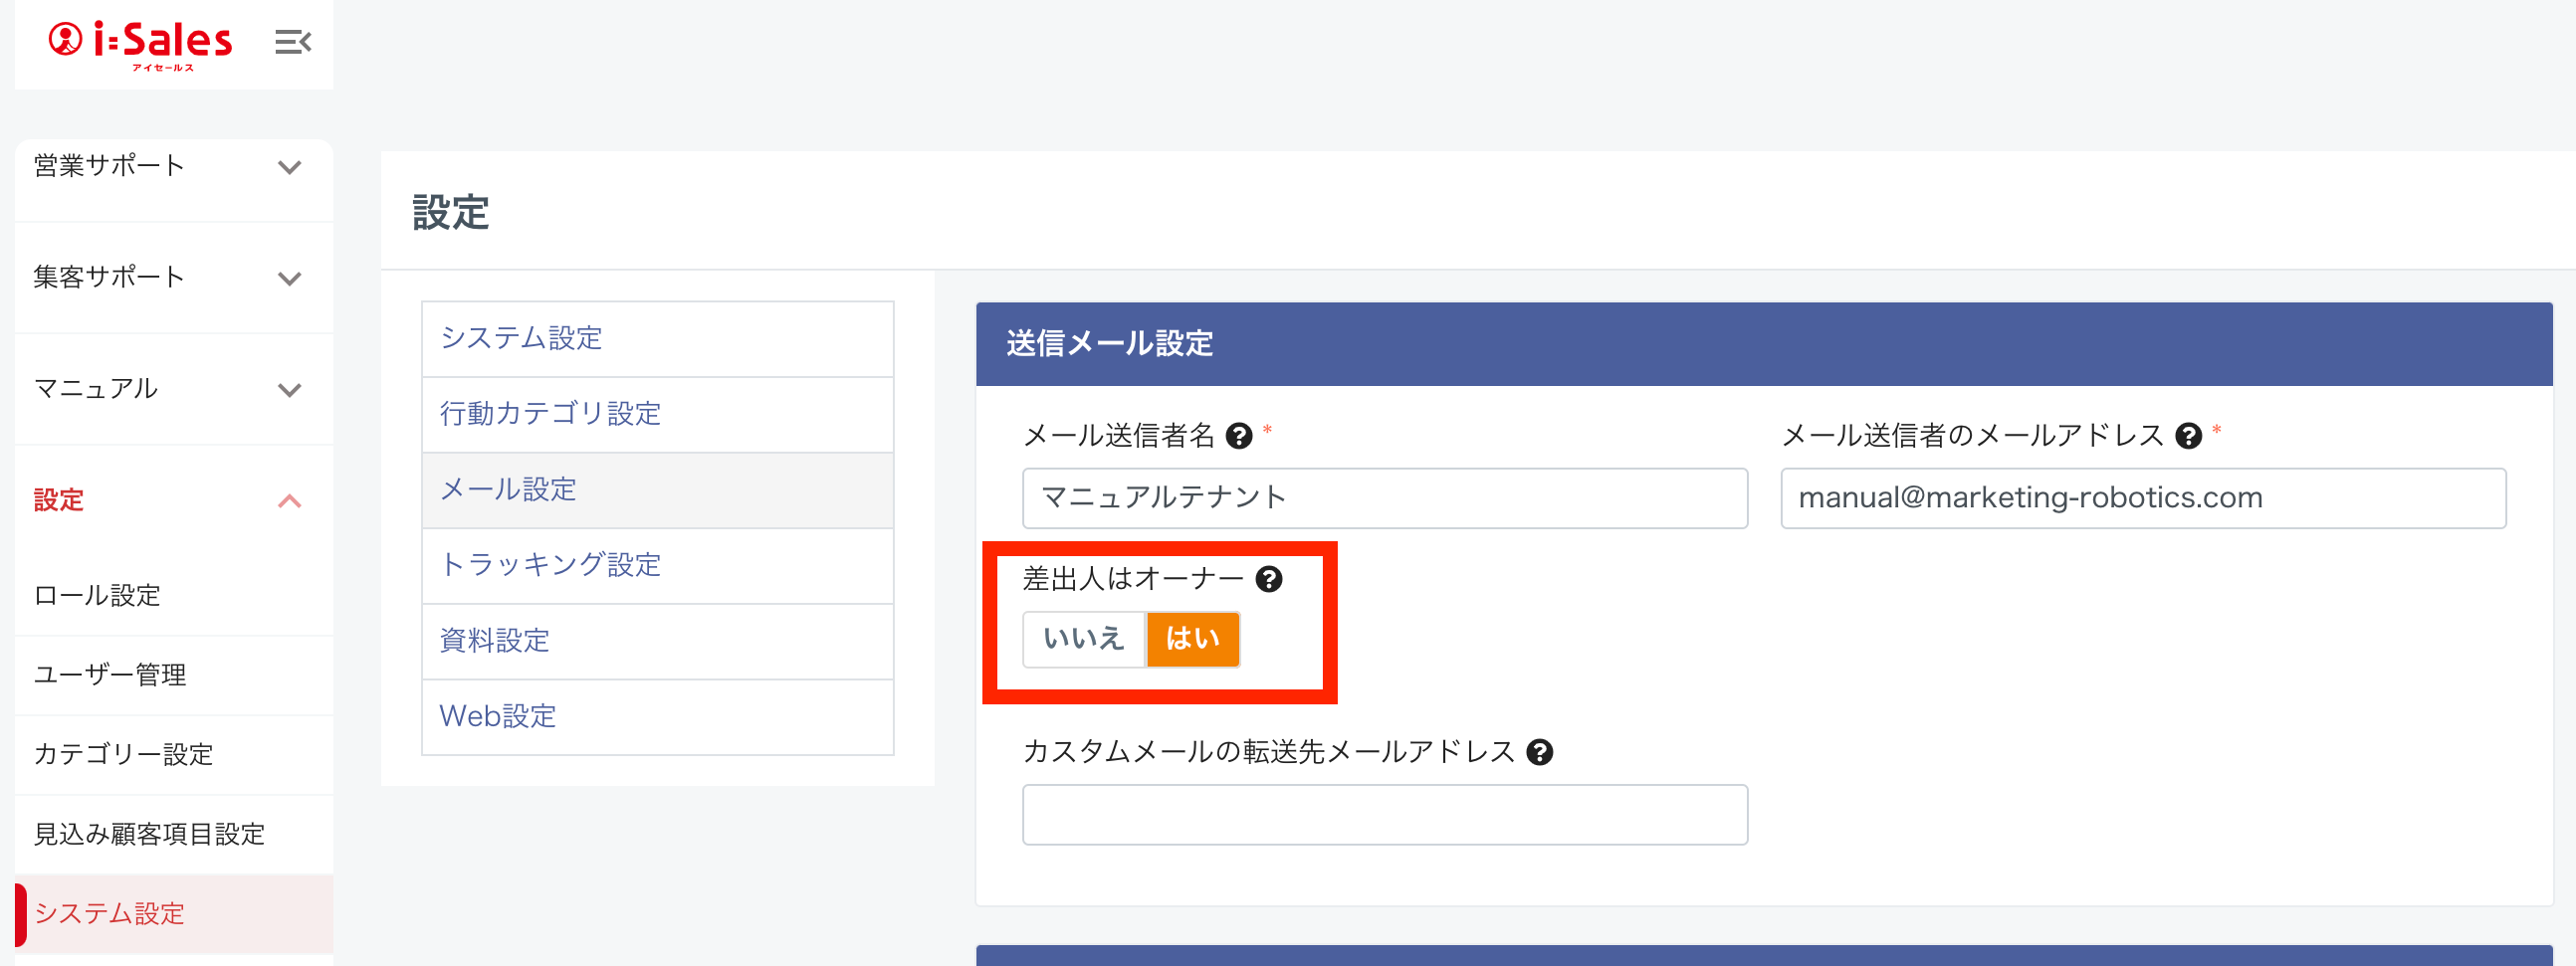Open ロール設定 in the sidebar
Viewport: 2576px width, 966px height.
pos(98,596)
